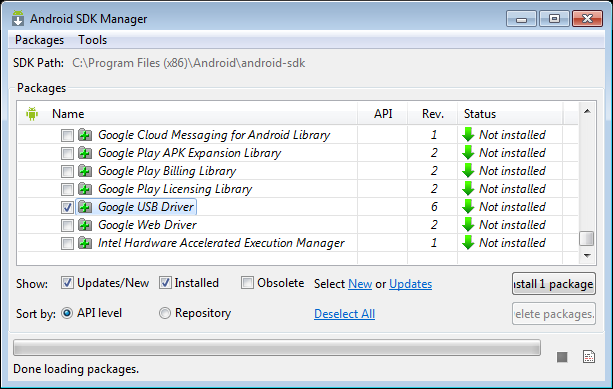The width and height of the screenshot is (613, 389).
Task: Open the Tools menu
Action: (x=93, y=40)
